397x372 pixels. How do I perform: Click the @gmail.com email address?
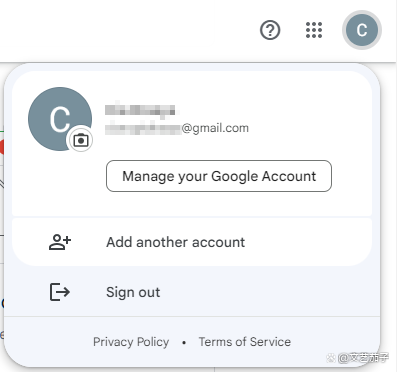(x=177, y=128)
